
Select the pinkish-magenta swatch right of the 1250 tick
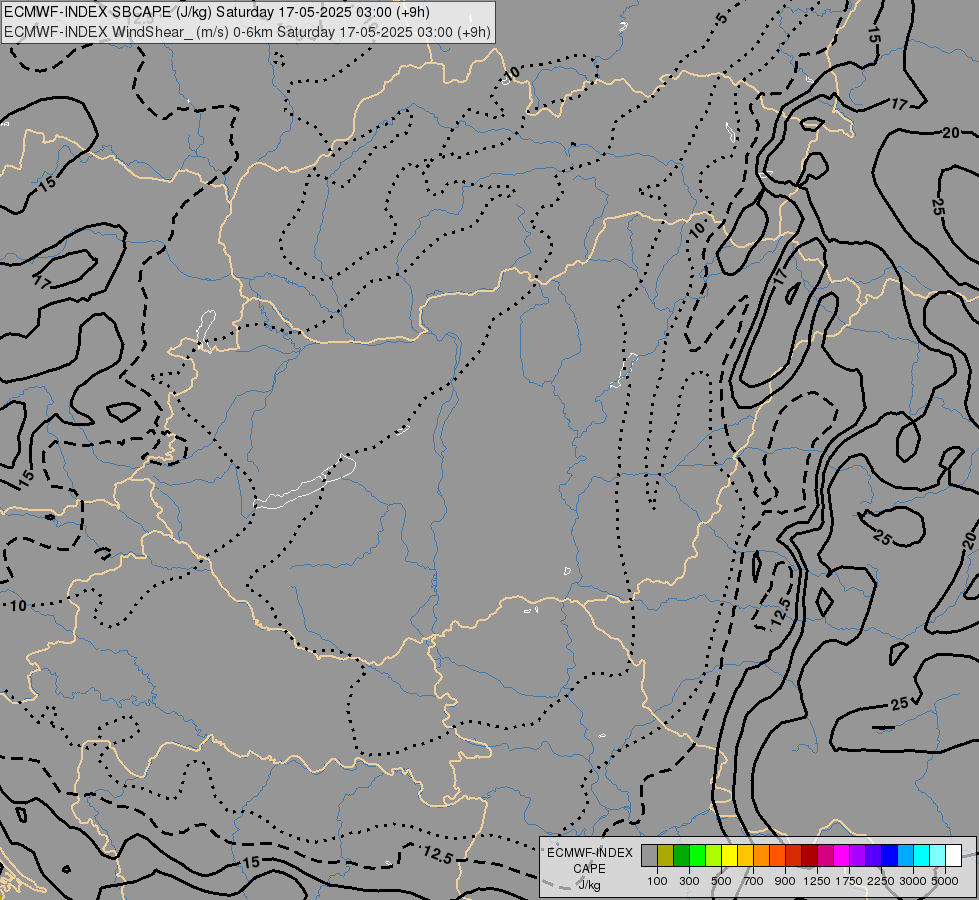[825, 855]
